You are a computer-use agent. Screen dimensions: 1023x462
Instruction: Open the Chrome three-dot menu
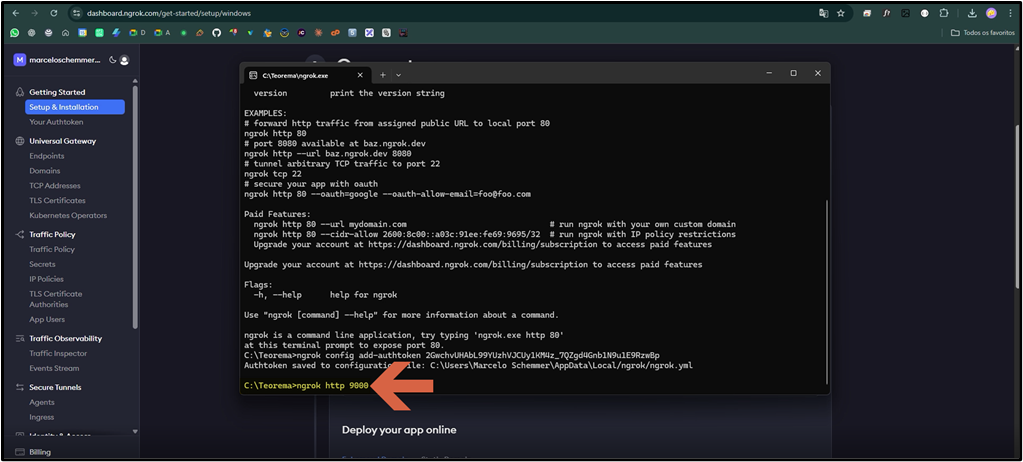pos(1011,13)
